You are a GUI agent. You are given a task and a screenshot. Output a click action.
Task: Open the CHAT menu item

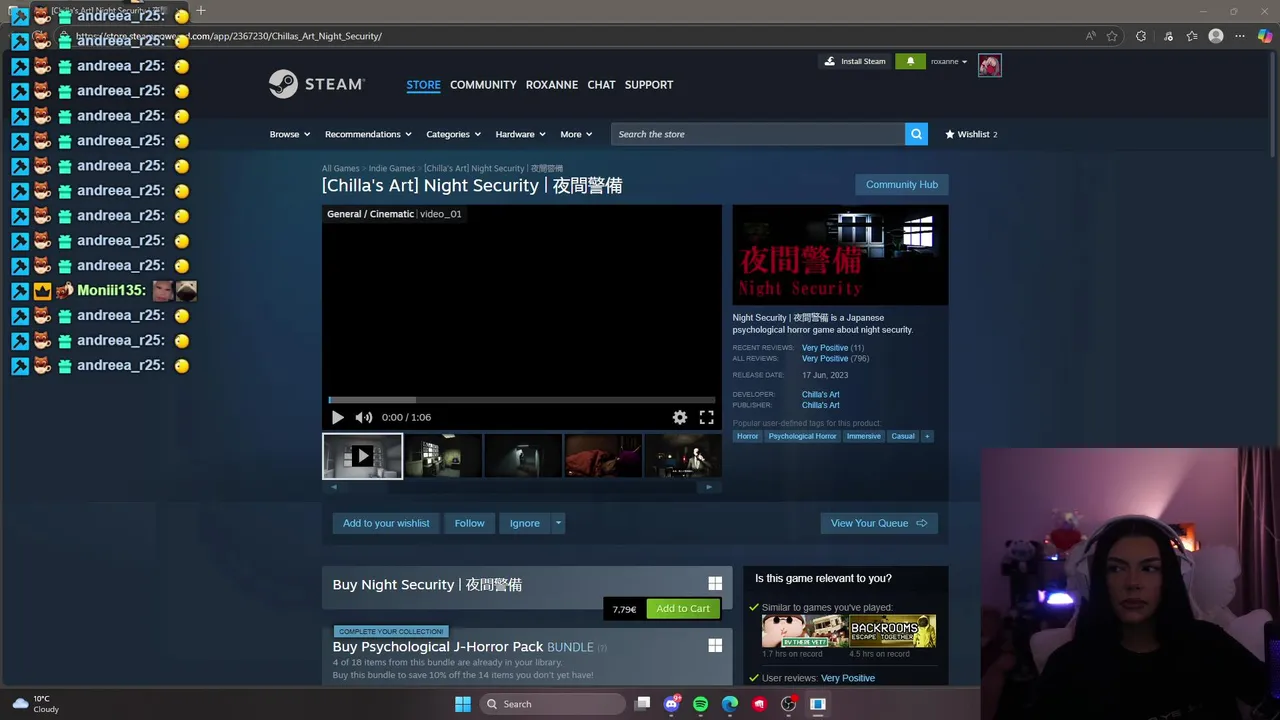(x=601, y=85)
